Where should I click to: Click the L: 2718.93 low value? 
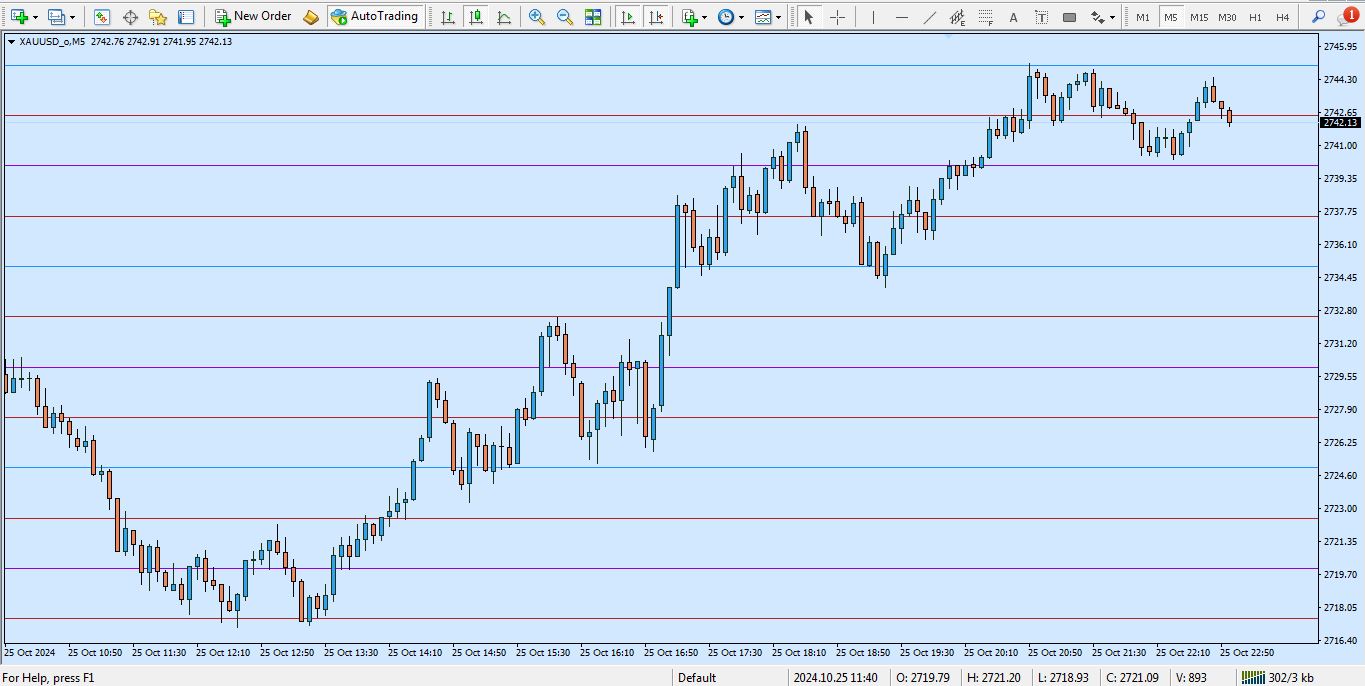1062,678
